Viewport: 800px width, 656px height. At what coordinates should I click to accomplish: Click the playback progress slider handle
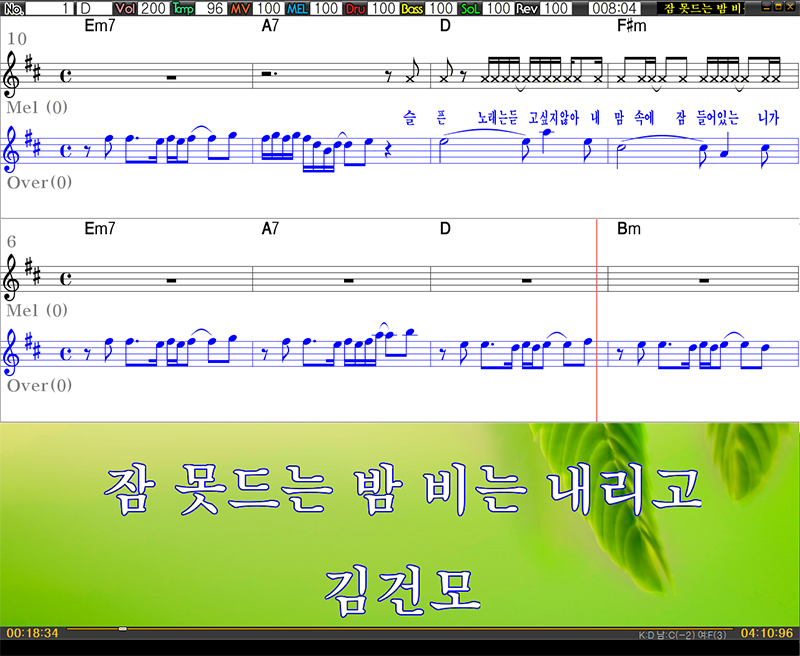[x=122, y=628]
